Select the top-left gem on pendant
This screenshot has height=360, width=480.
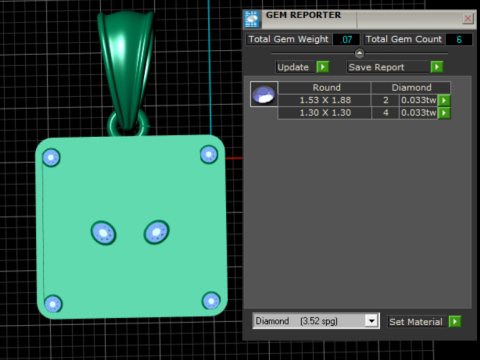(x=51, y=158)
